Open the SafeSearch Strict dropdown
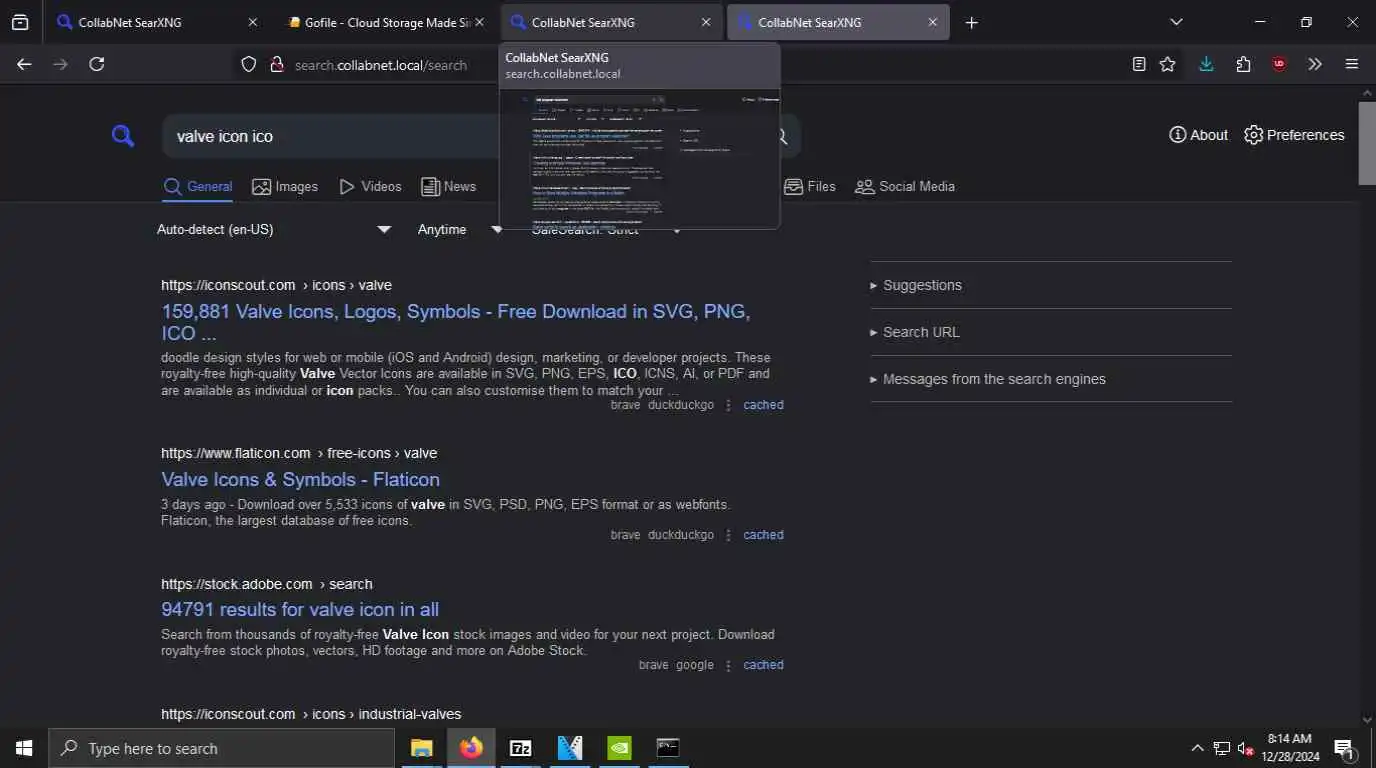 click(606, 230)
